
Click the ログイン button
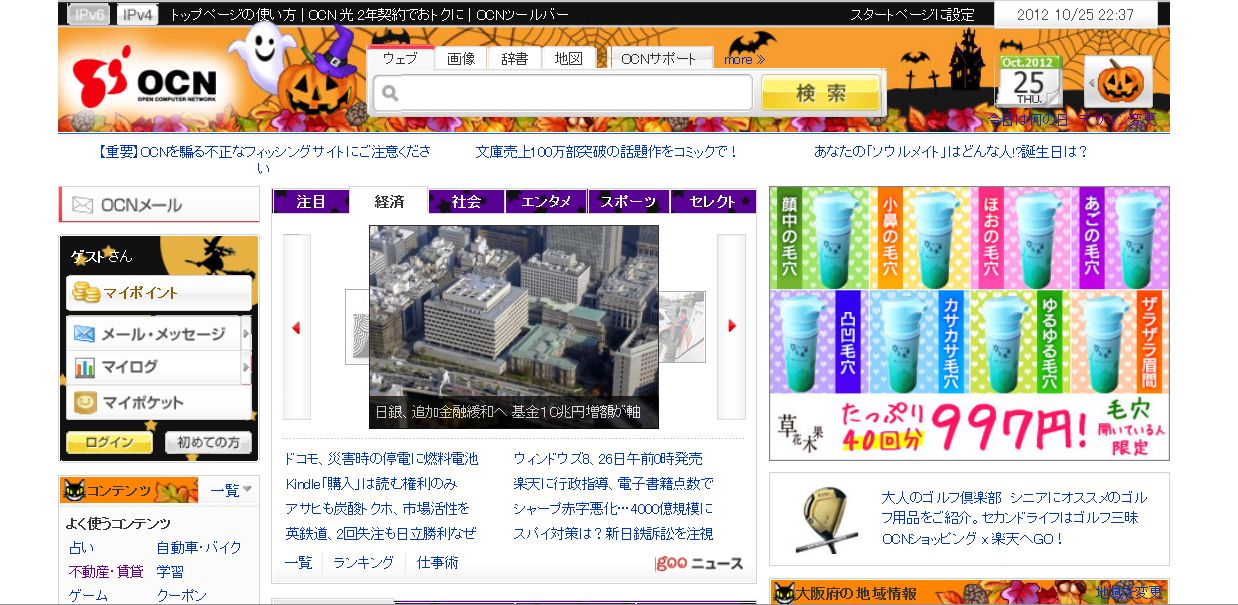(109, 442)
